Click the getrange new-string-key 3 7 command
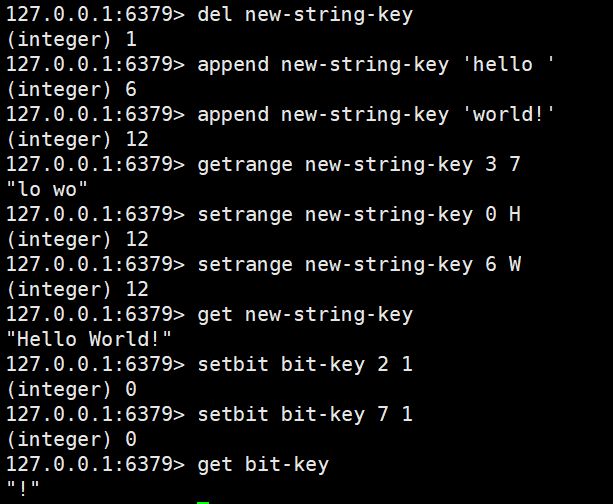The height and width of the screenshot is (504, 613). (x=359, y=165)
